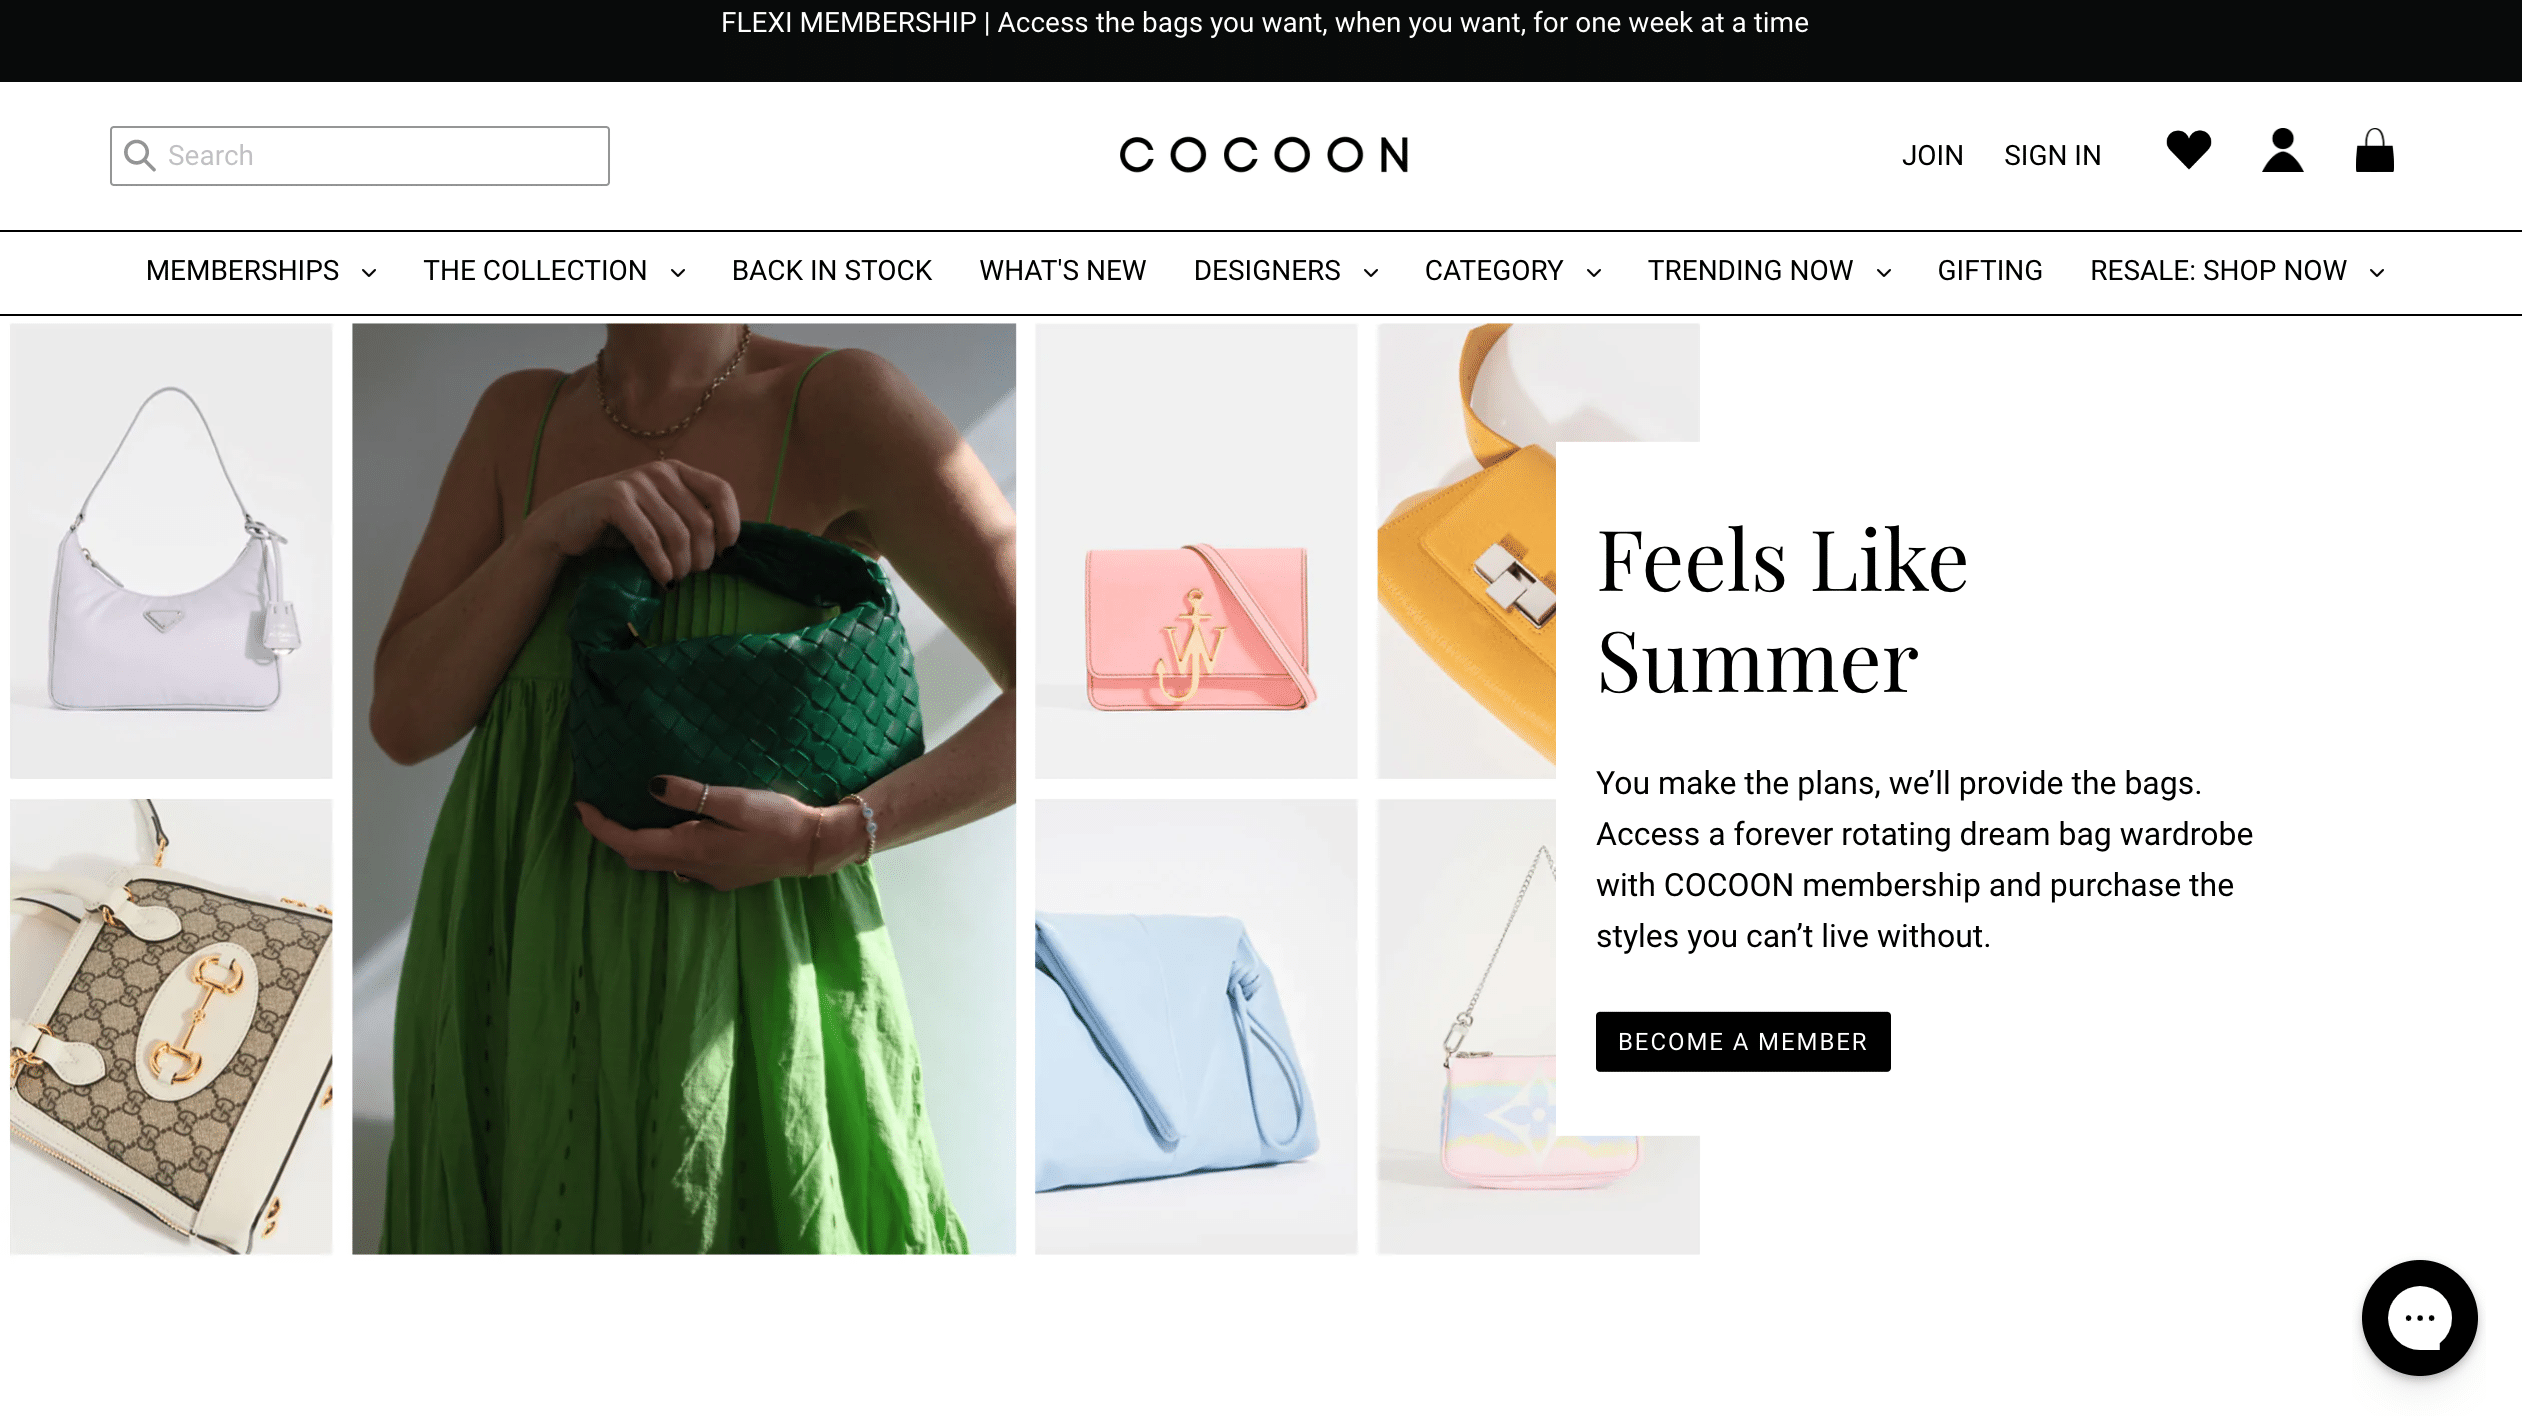Screen dimensions: 2522x1418
Task: Click the Become a Member button
Action: click(x=1742, y=1041)
